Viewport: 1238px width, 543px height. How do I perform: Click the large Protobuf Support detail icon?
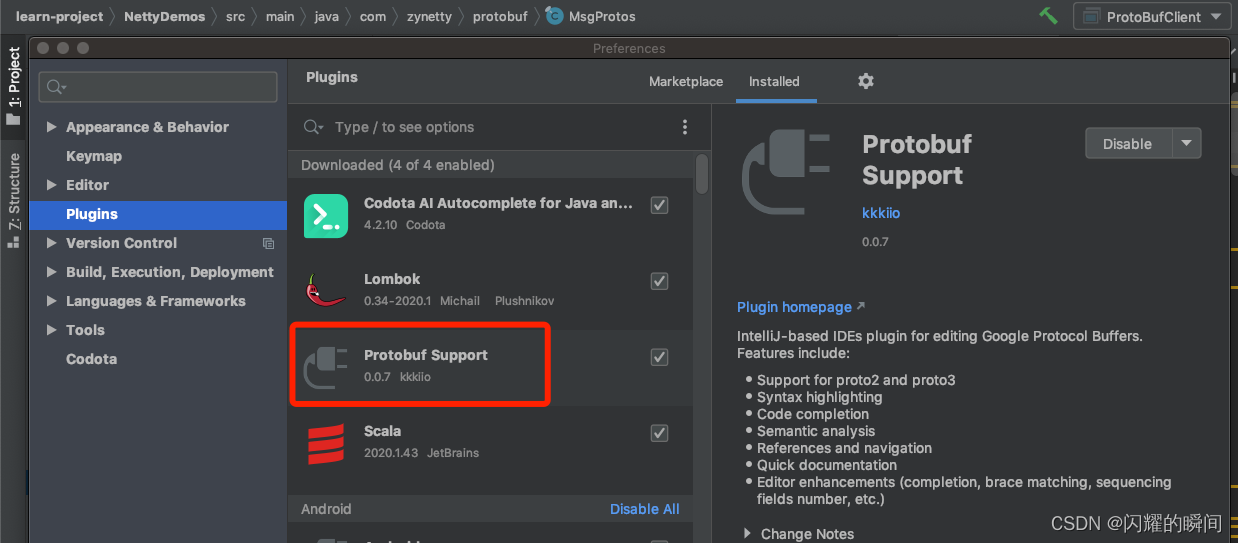tap(786, 173)
